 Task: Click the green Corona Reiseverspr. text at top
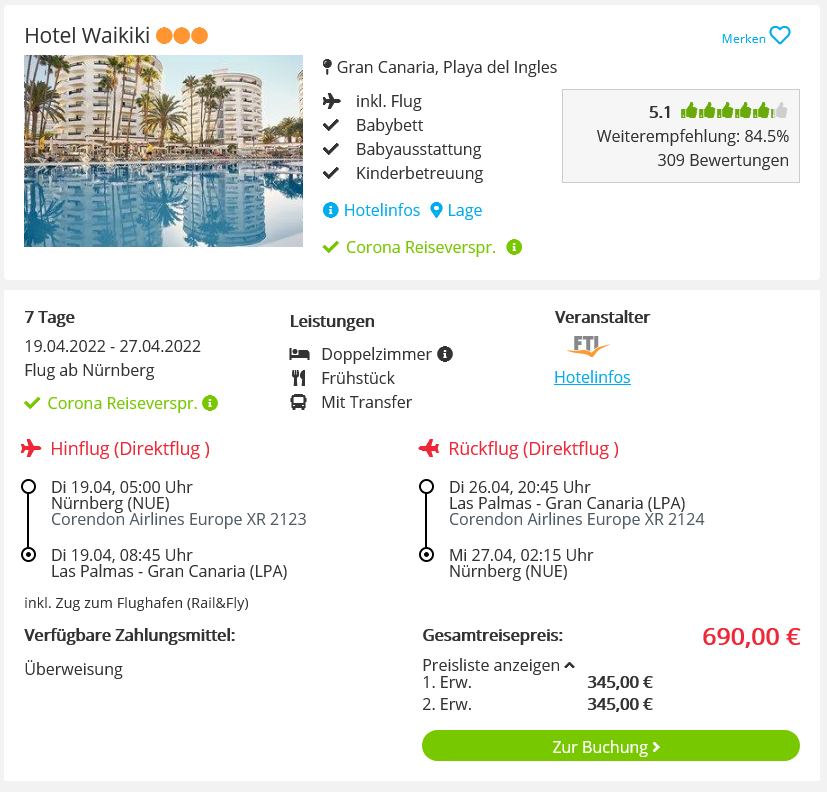421,247
